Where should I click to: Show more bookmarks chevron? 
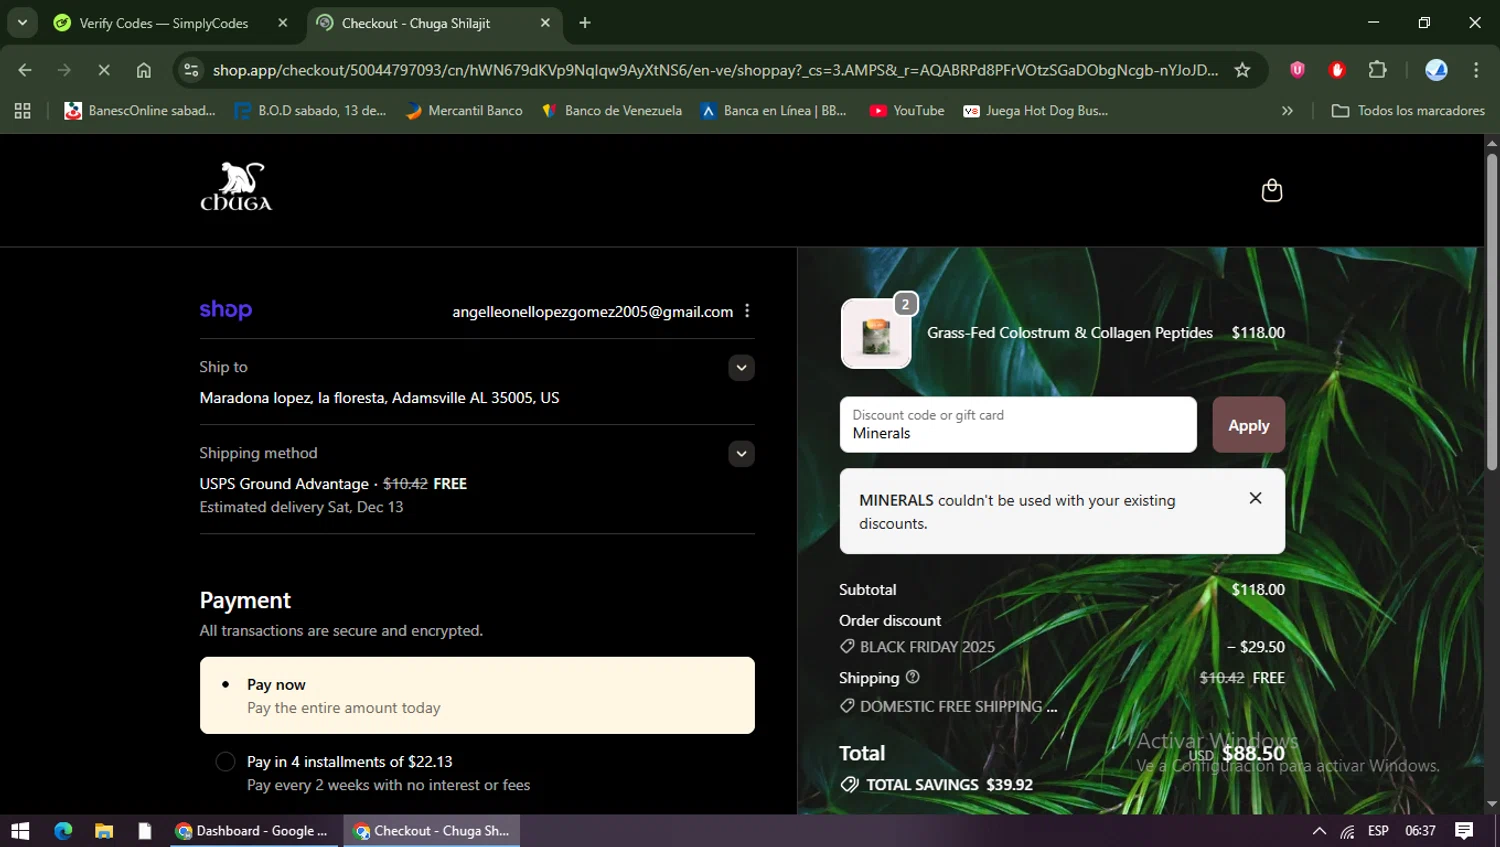click(1287, 111)
